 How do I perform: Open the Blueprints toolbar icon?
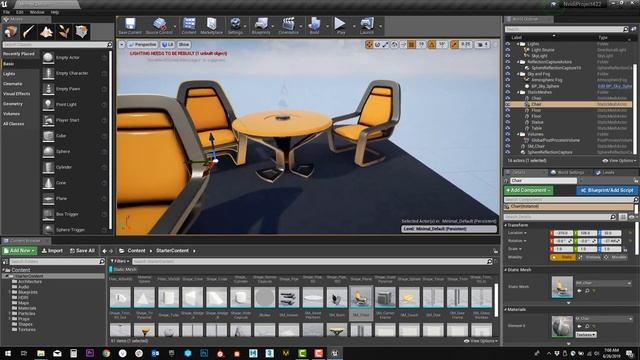261,26
